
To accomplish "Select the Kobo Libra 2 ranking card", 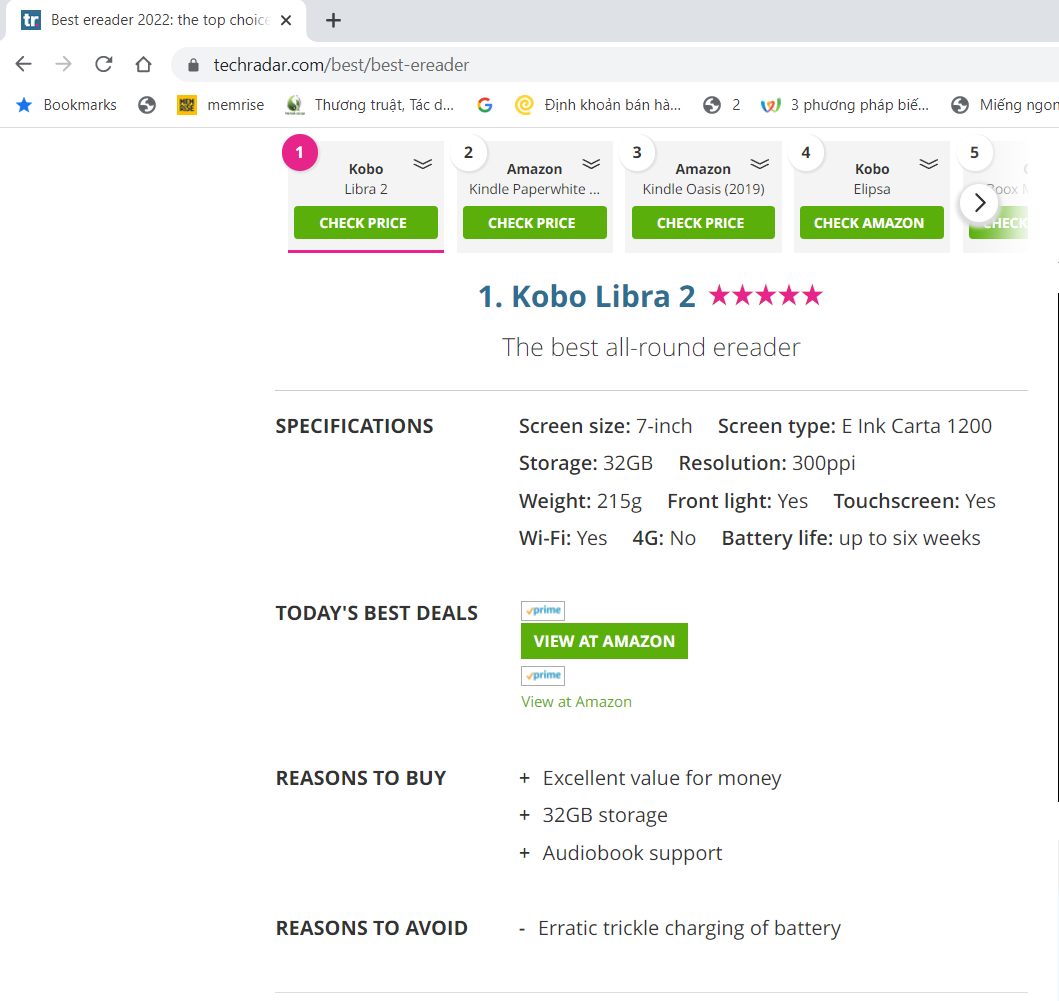I will [x=365, y=196].
